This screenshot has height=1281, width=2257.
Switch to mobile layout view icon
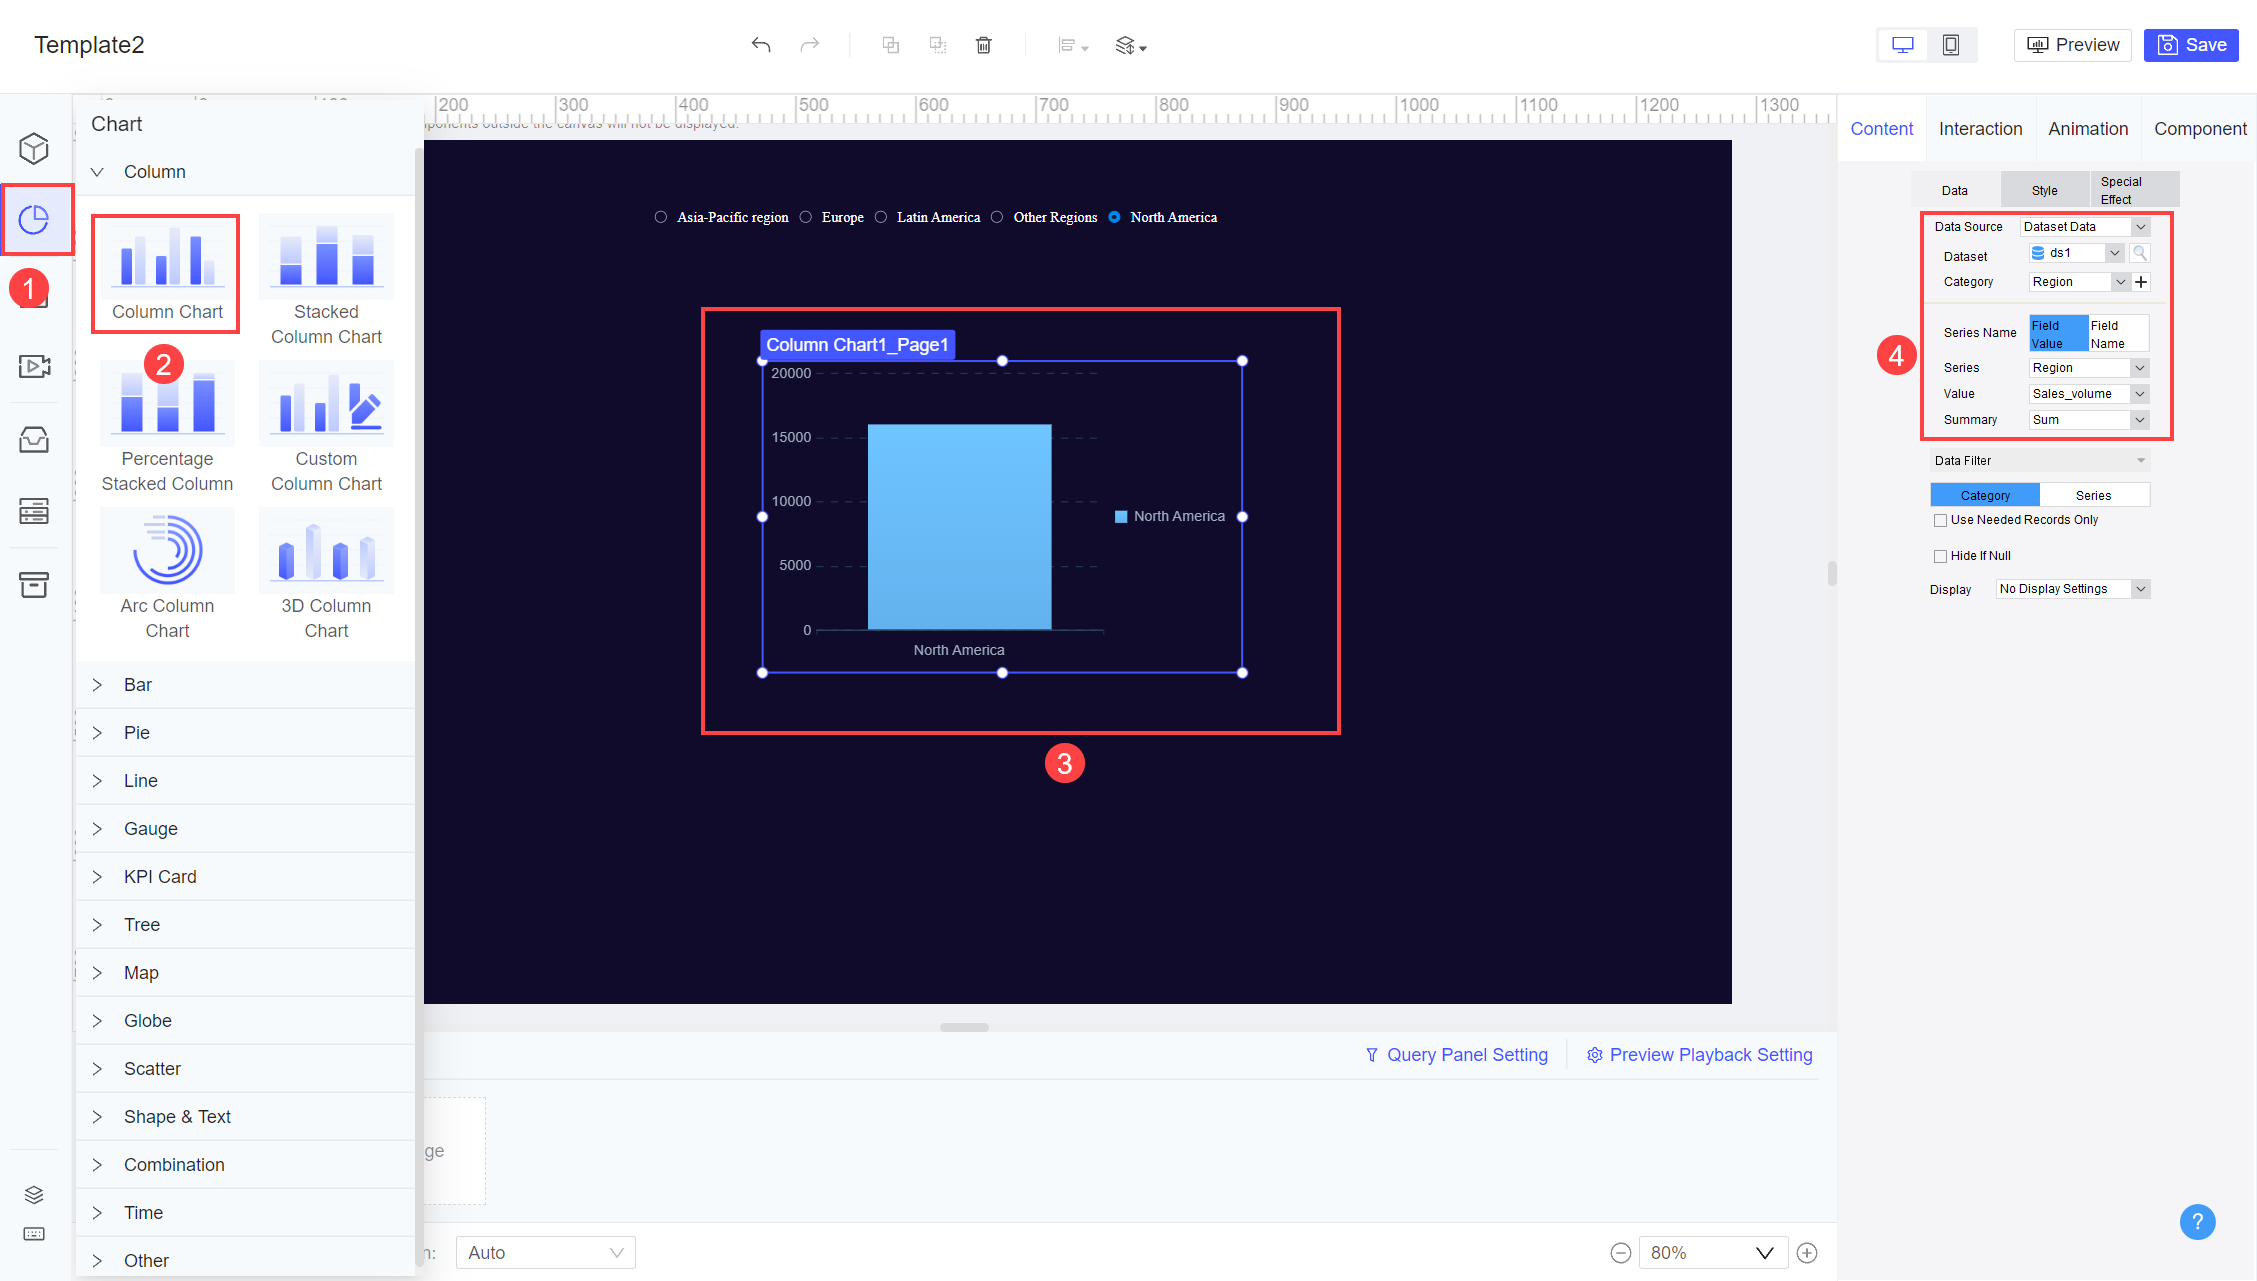click(x=1951, y=45)
